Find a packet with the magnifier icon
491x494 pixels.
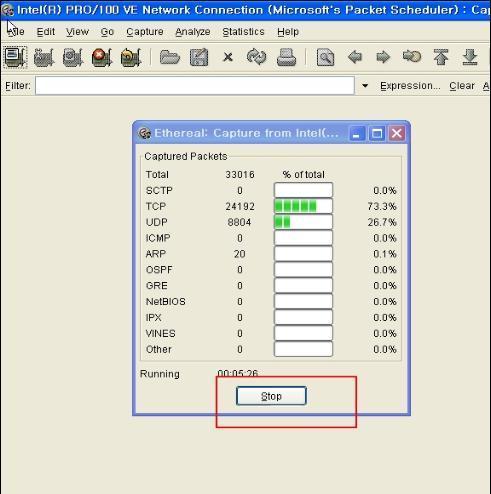[325, 57]
